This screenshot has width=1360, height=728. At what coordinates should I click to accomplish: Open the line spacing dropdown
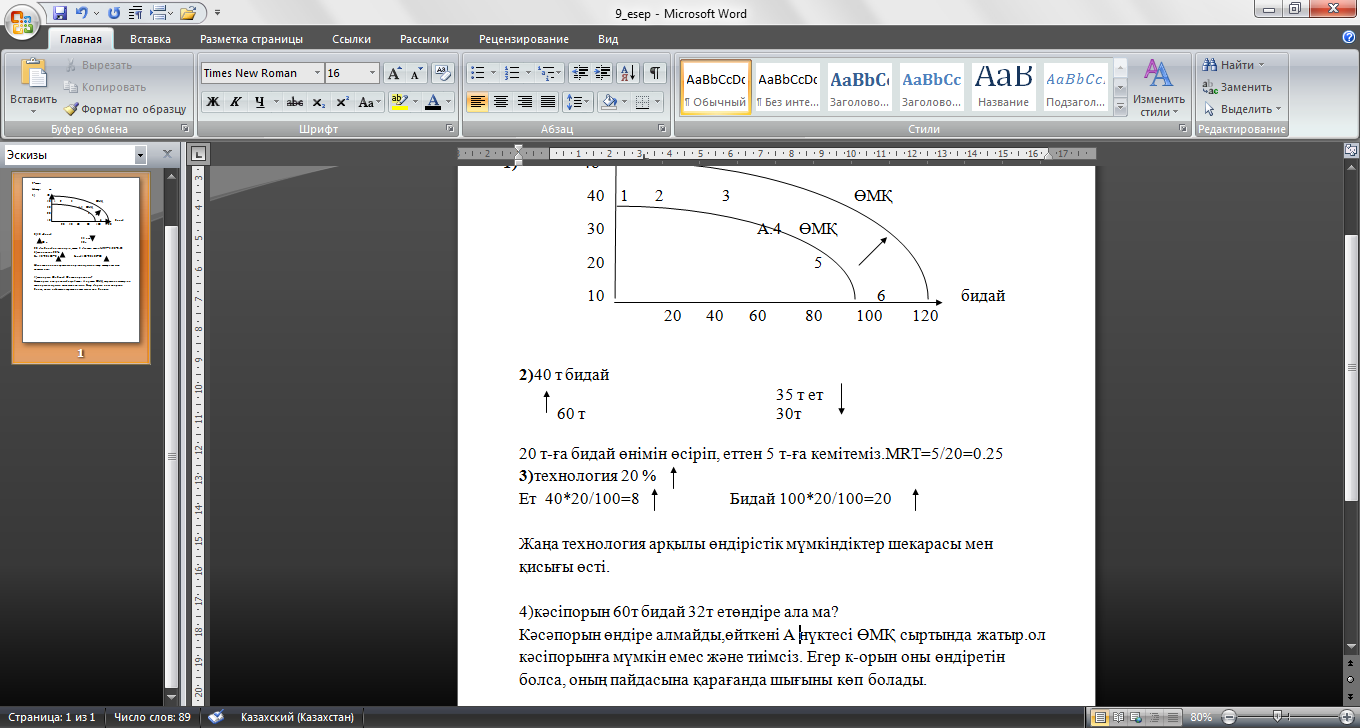tap(578, 102)
